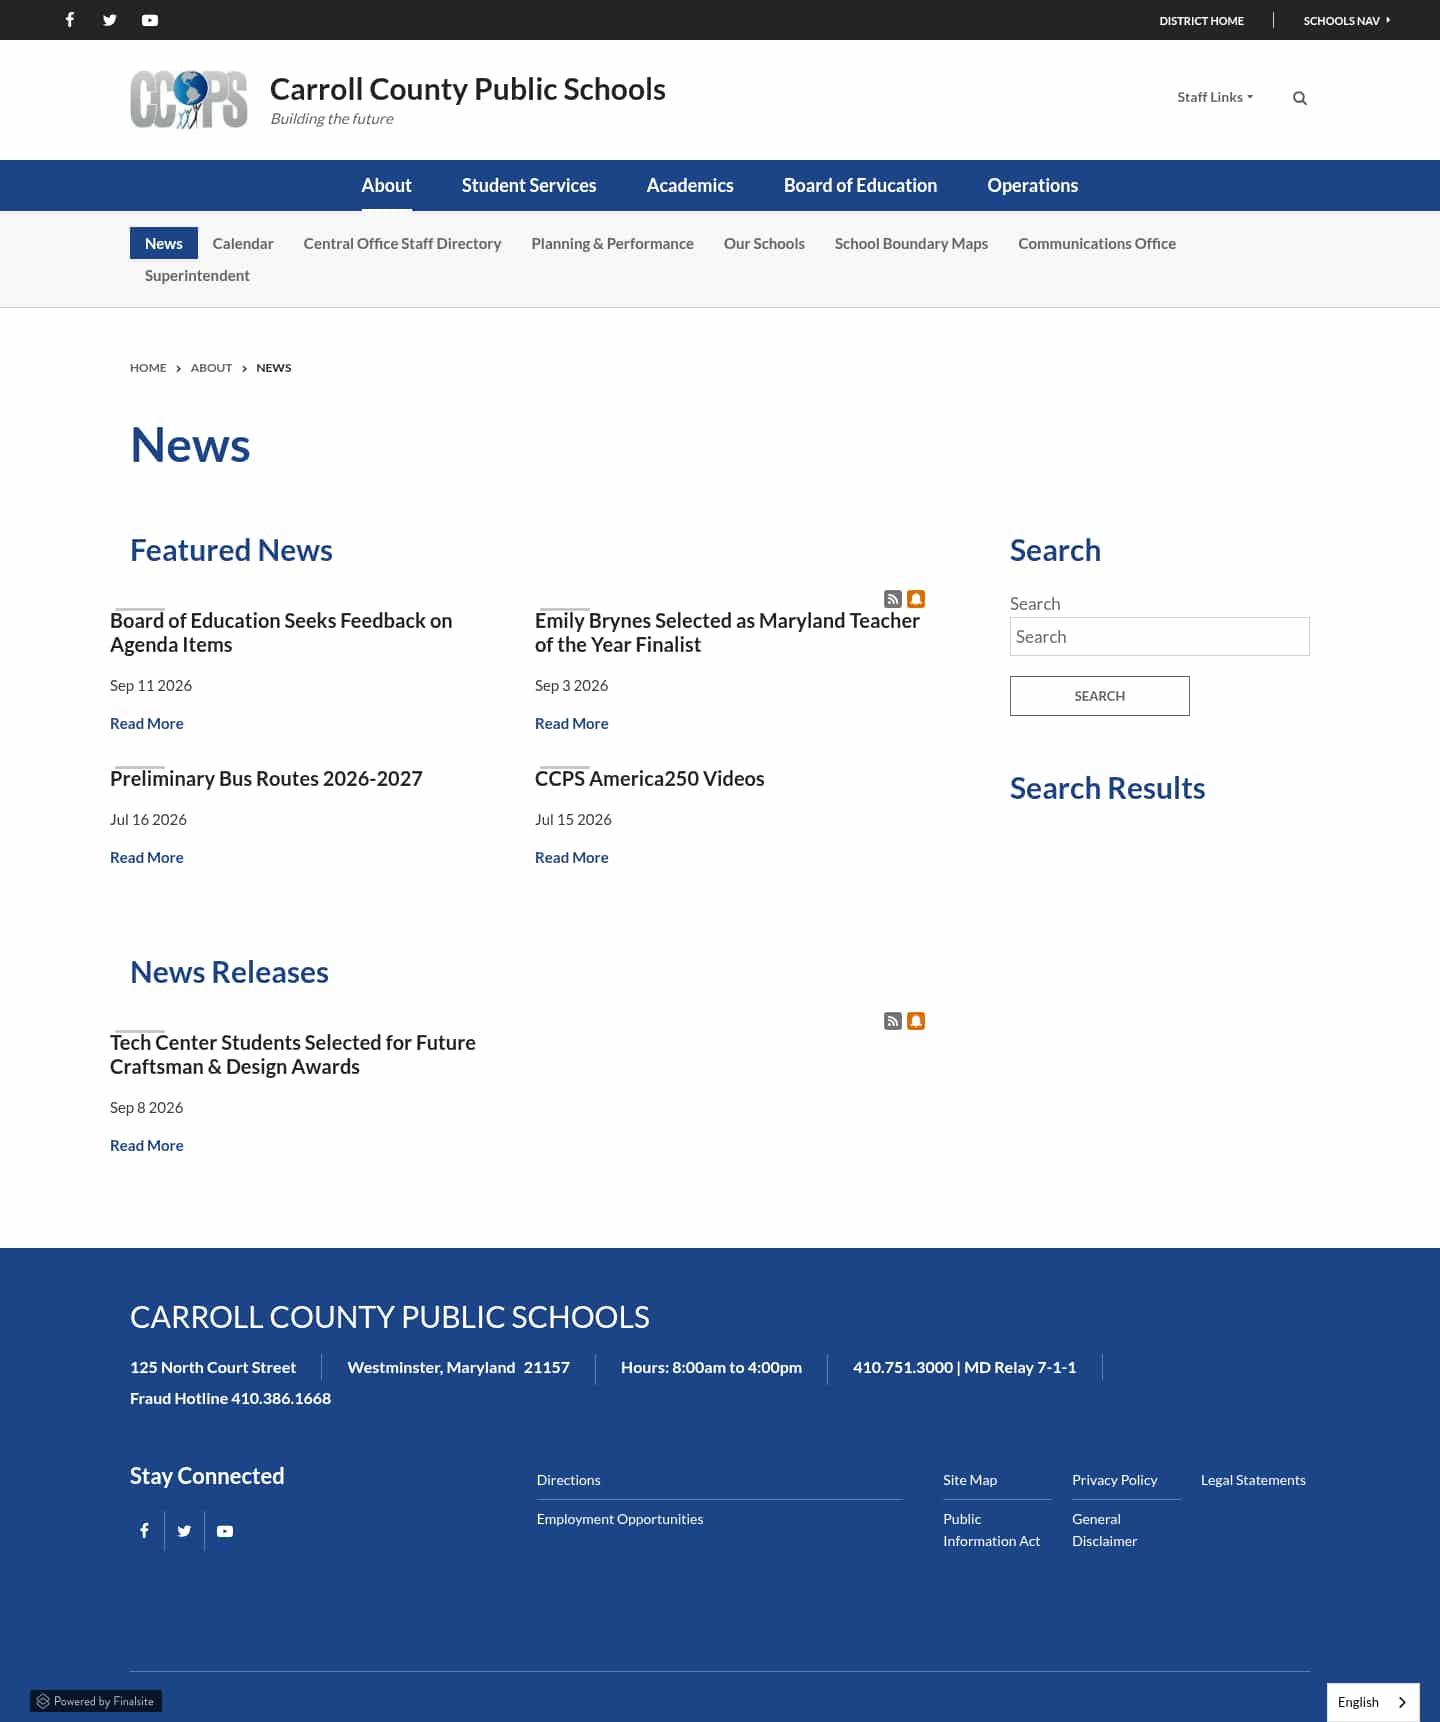Open the English language selector
The image size is (1440, 1722).
[x=1373, y=1702]
